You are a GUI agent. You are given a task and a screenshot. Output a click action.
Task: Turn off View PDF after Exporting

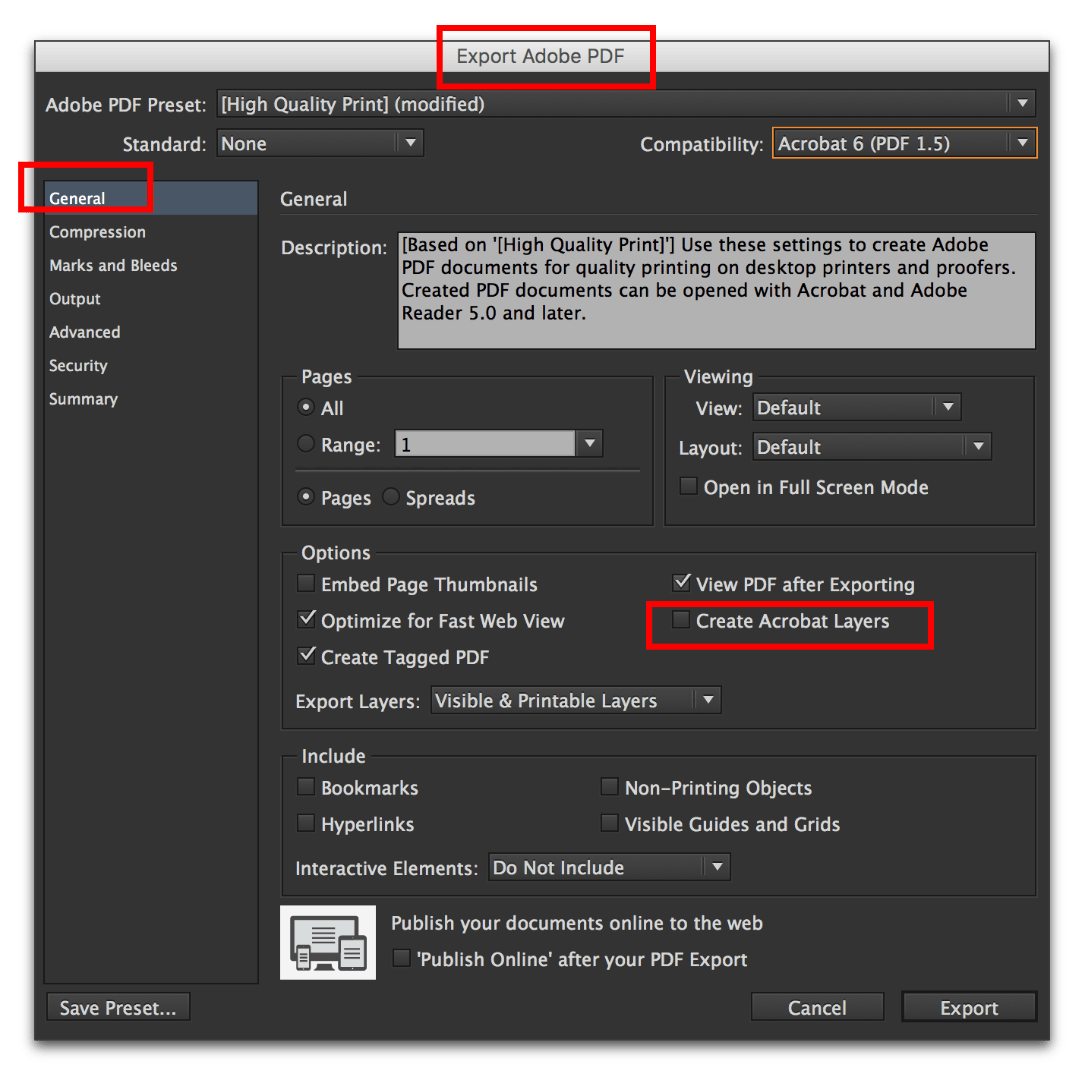click(x=681, y=583)
